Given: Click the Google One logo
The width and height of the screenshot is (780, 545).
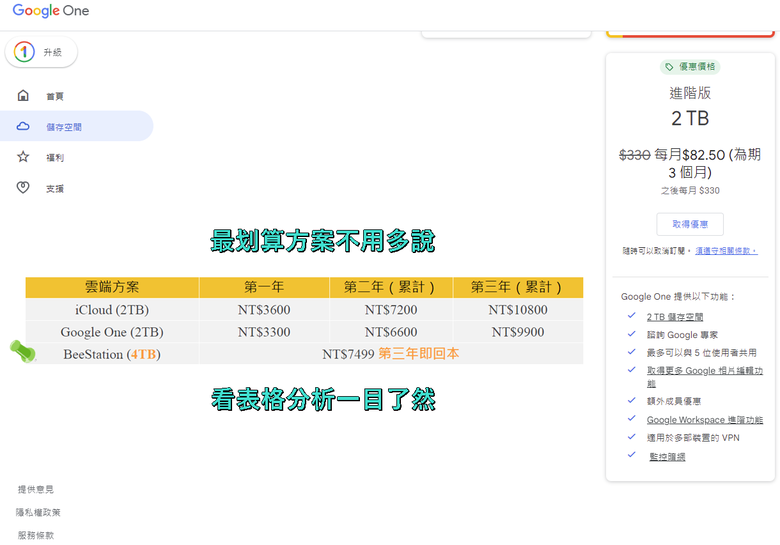Looking at the screenshot, I should click(x=51, y=10).
